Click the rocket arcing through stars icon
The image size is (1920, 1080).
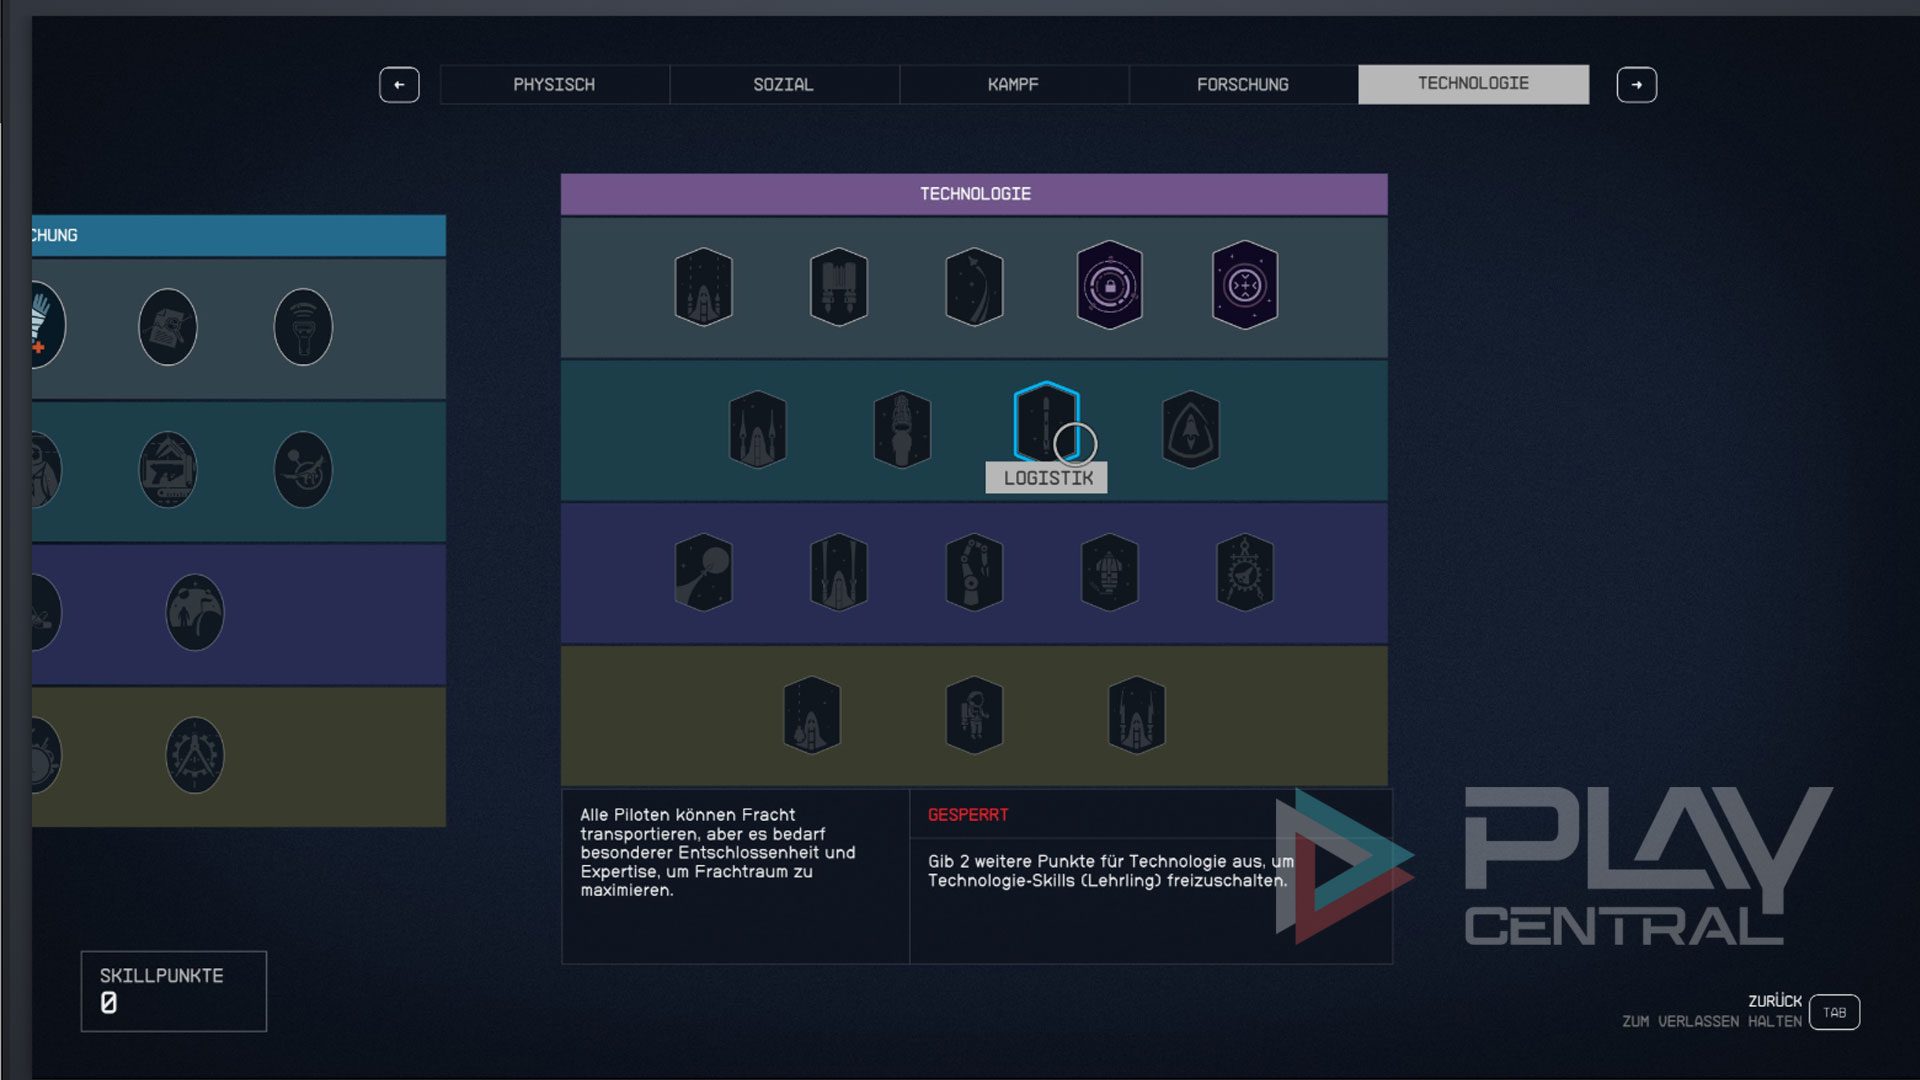(973, 286)
